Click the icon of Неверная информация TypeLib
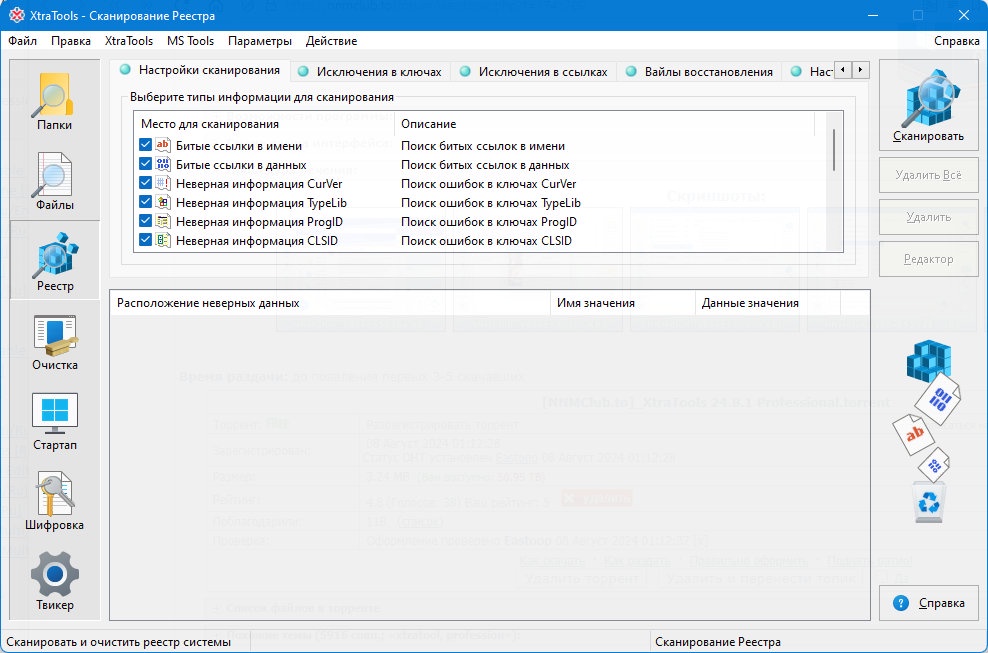Image resolution: width=988 pixels, height=653 pixels. [x=163, y=202]
